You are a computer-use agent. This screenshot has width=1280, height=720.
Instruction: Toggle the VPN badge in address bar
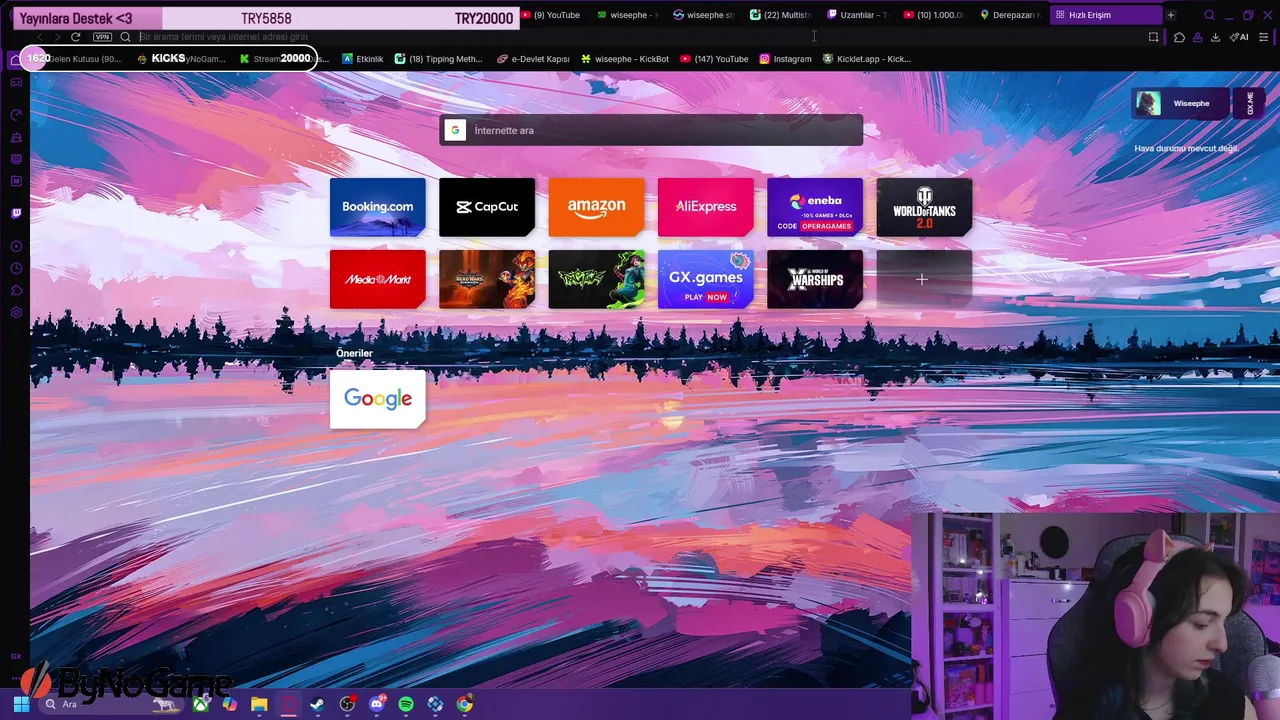tap(102, 37)
